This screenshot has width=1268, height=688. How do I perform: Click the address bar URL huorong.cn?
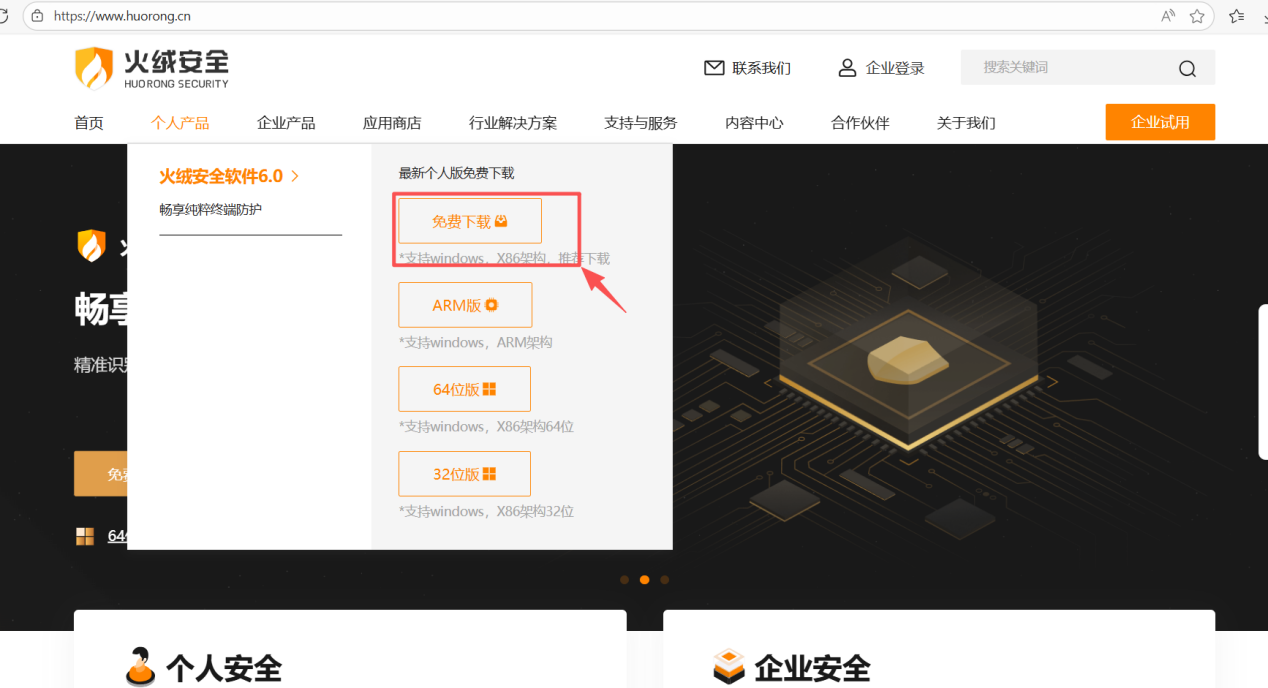(122, 16)
